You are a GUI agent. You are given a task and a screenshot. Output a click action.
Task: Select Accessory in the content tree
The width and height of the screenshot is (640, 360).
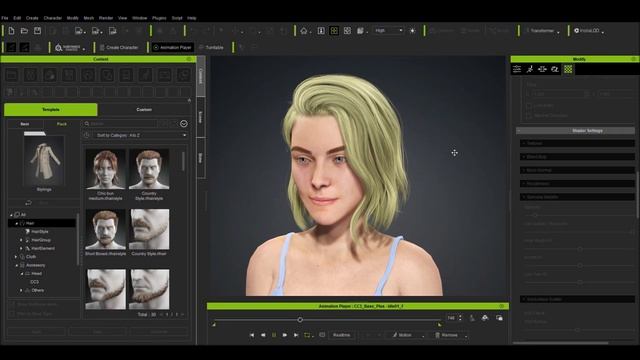36,265
